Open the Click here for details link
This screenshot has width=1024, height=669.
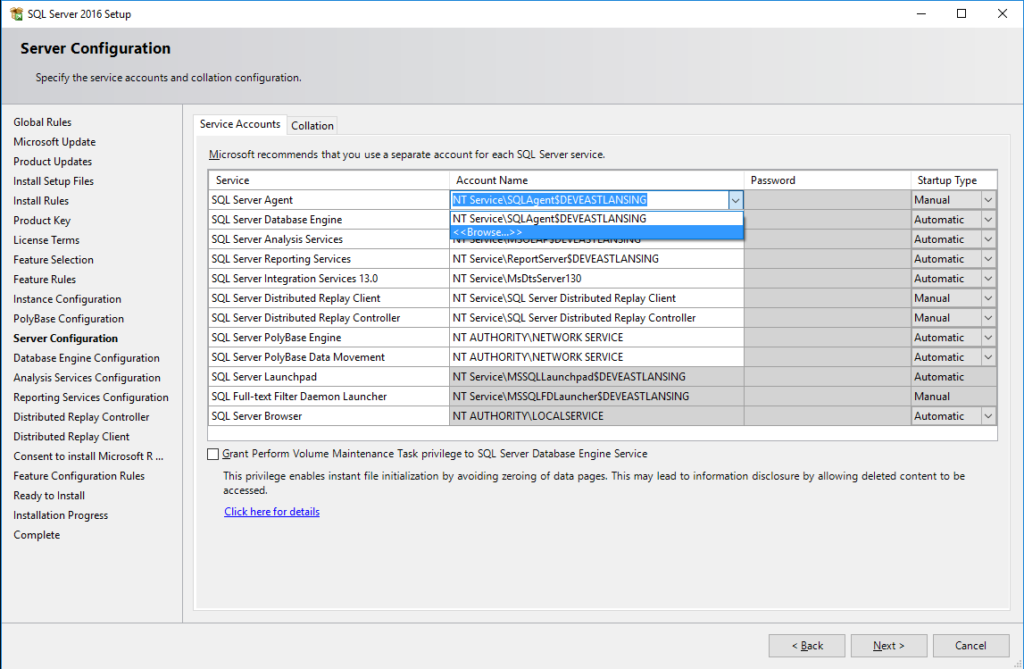tap(271, 511)
